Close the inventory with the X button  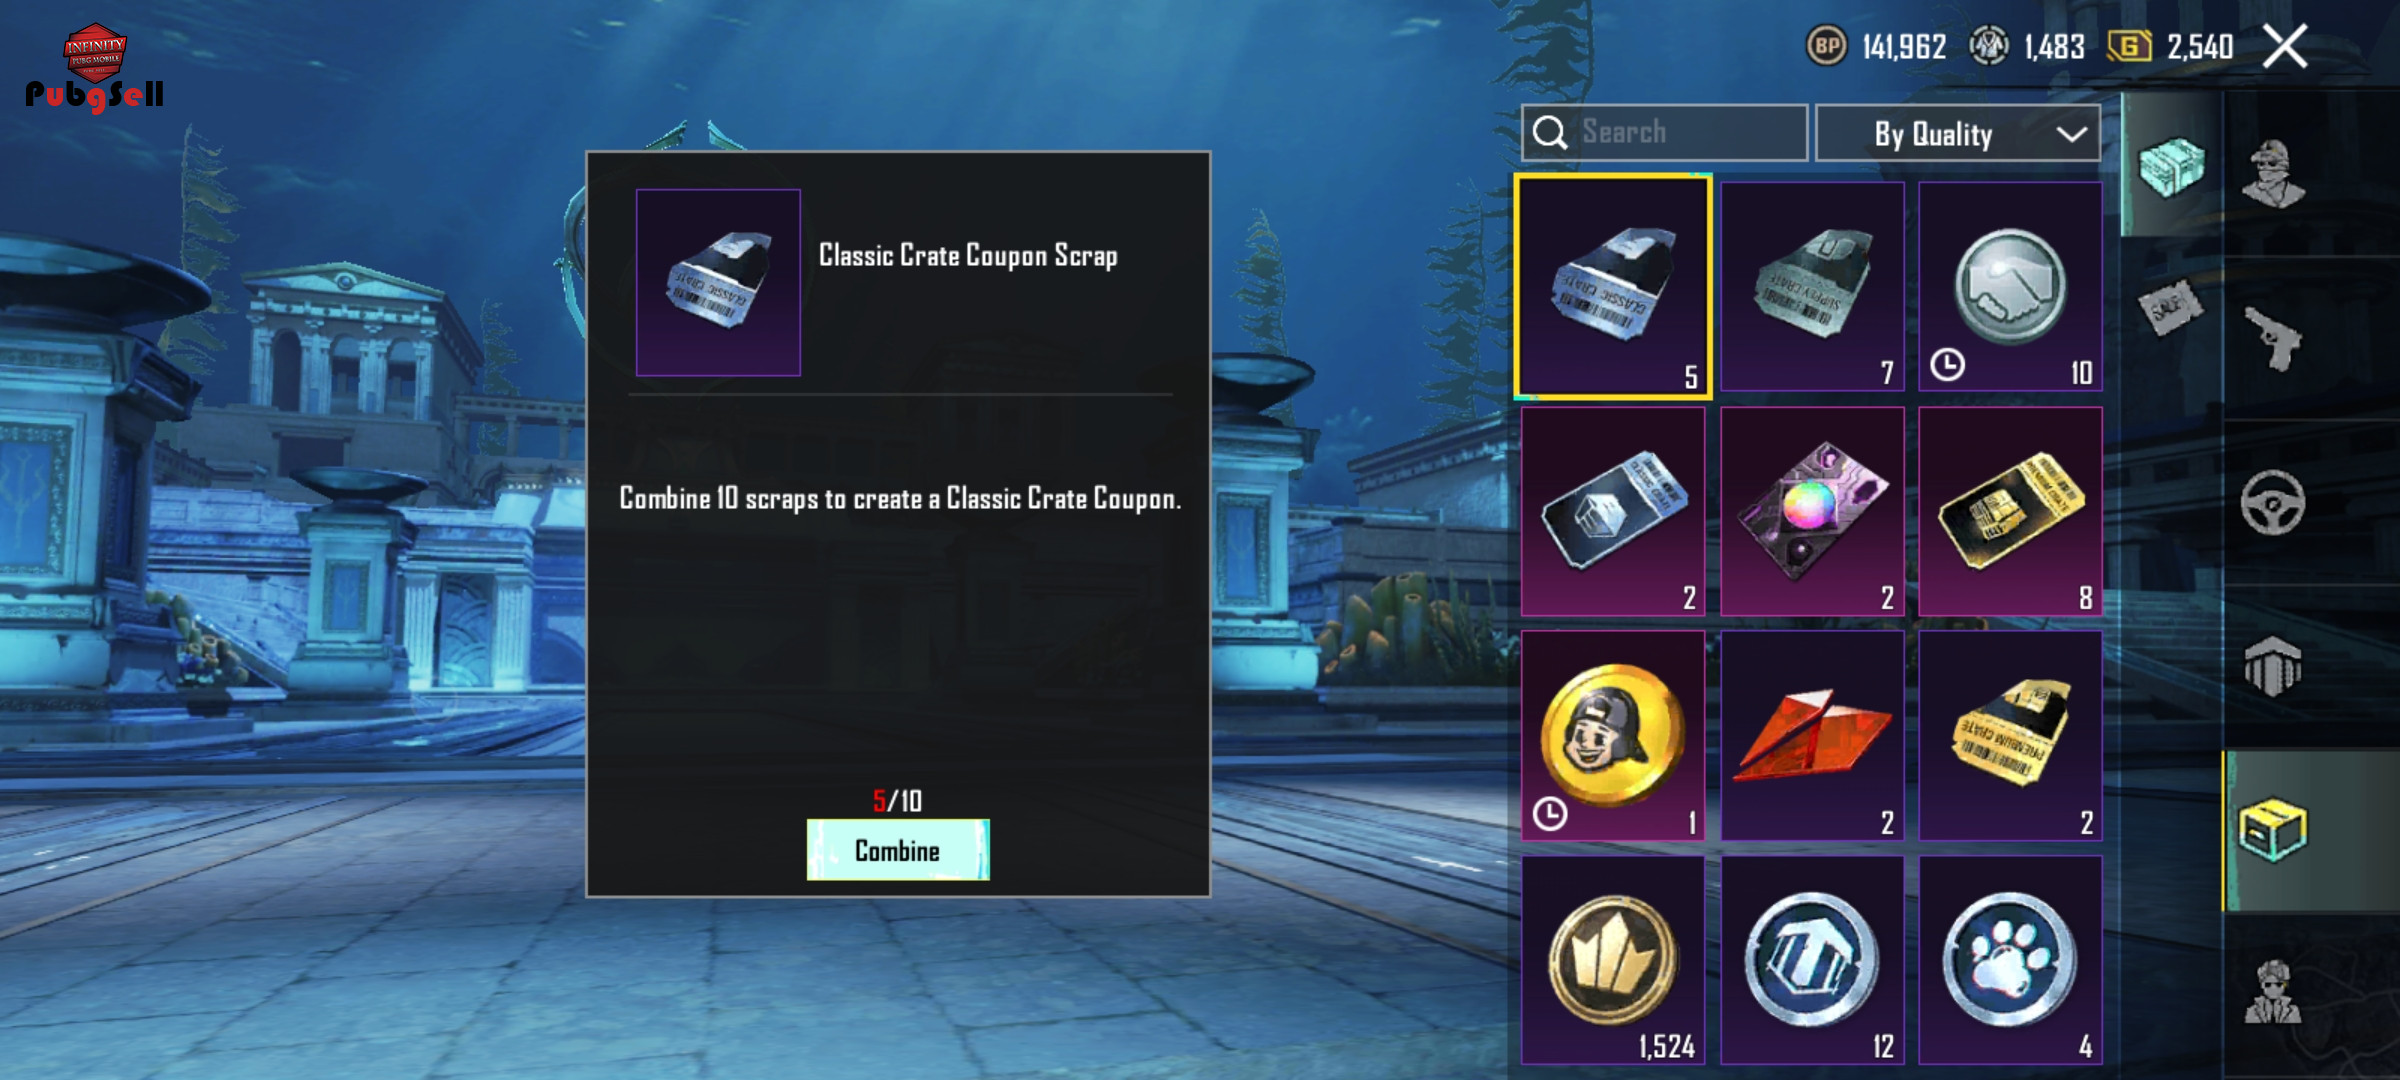[x=2285, y=46]
